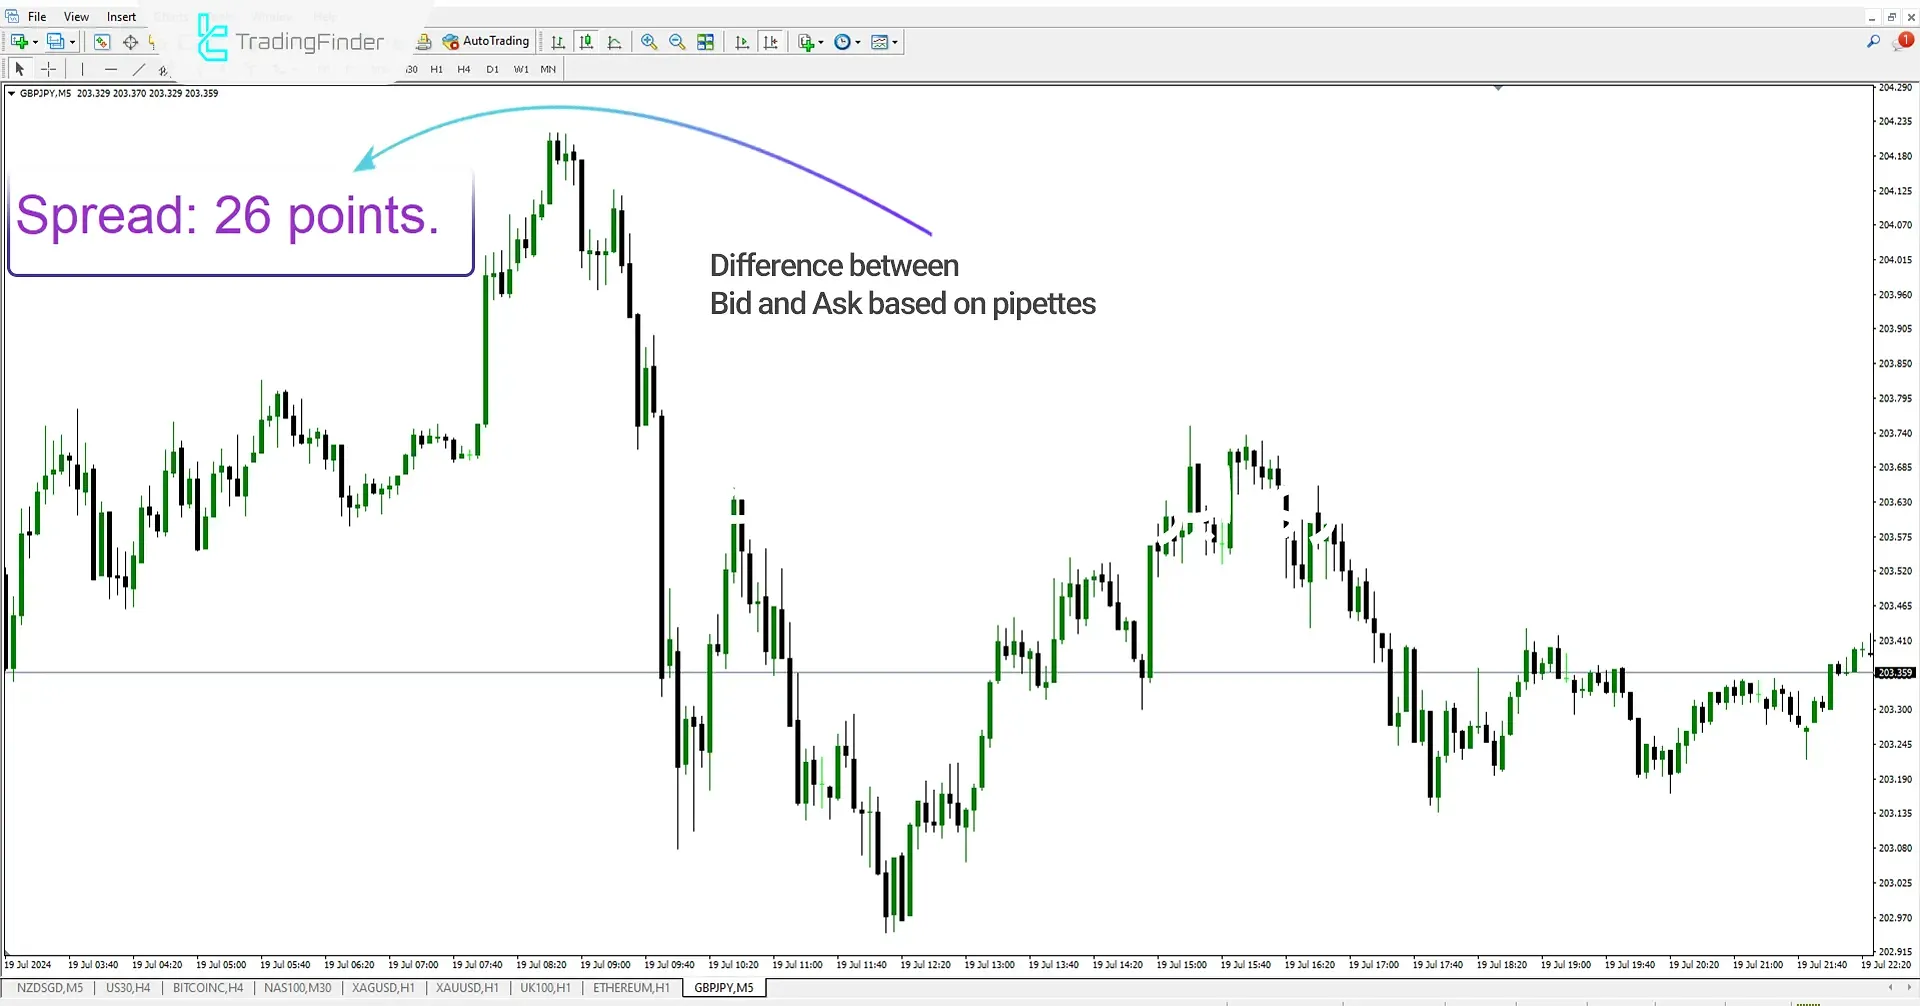Open the Periods dropdown next to the clock icon
The width and height of the screenshot is (1920, 1006).
click(858, 41)
